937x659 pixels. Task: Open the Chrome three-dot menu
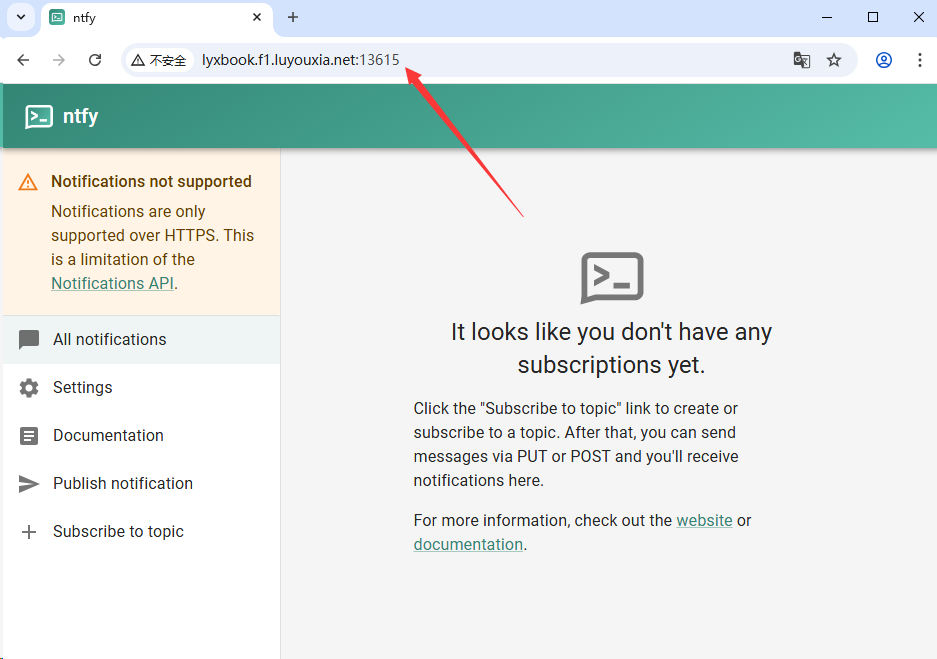click(920, 60)
